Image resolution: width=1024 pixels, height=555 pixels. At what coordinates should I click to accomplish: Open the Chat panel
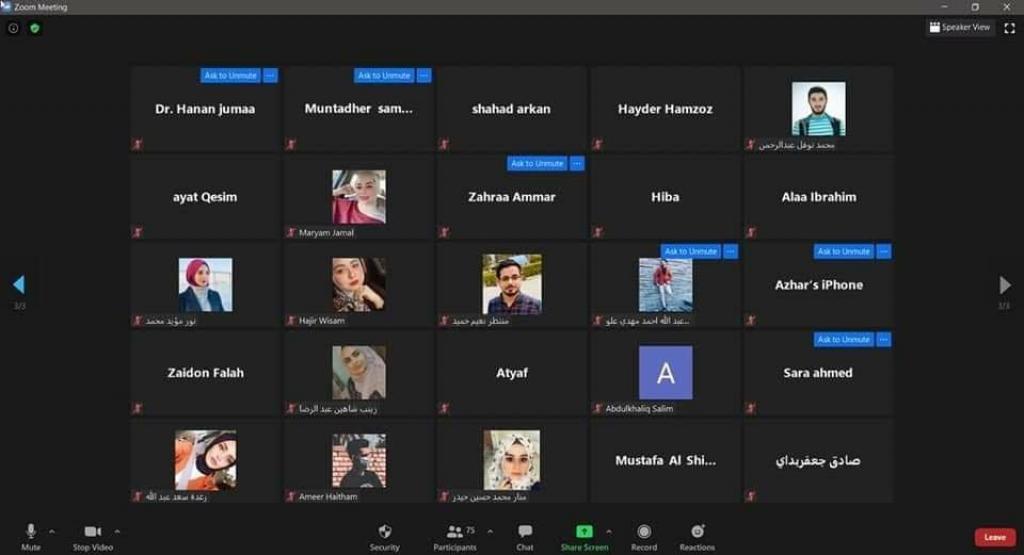click(x=525, y=531)
